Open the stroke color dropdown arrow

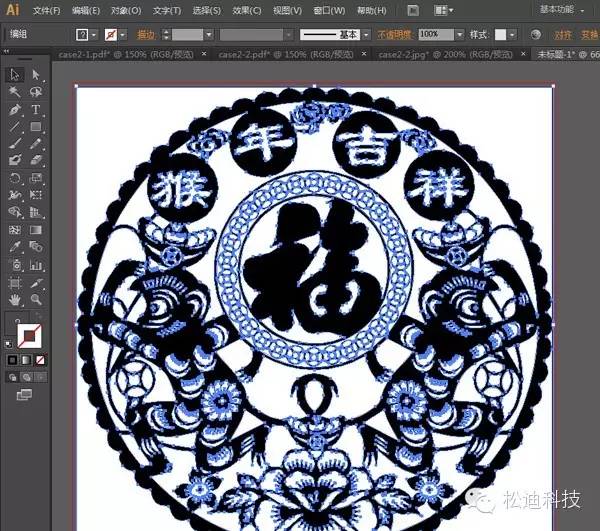[122, 35]
